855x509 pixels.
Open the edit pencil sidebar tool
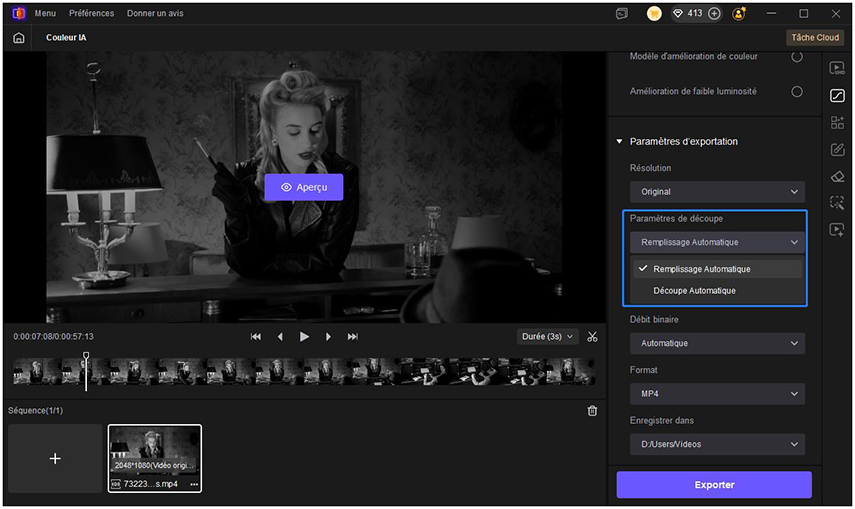tap(837, 149)
